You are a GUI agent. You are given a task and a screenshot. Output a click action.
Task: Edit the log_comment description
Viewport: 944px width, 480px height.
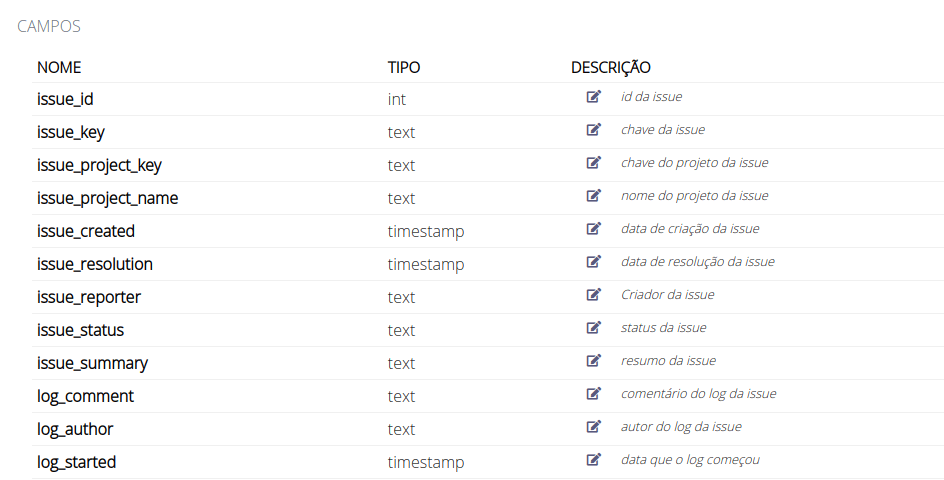[x=594, y=394]
